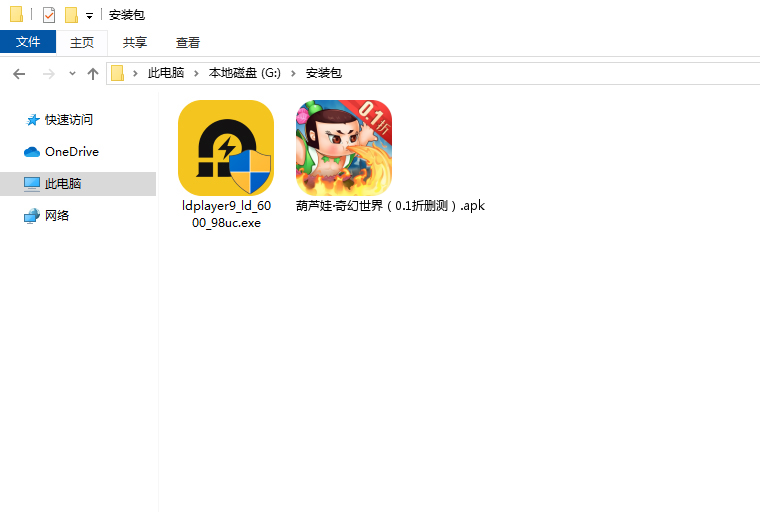
Task: Select the 葫芦娃·奇幻世界 apk file icon
Action: pyautogui.click(x=343, y=148)
